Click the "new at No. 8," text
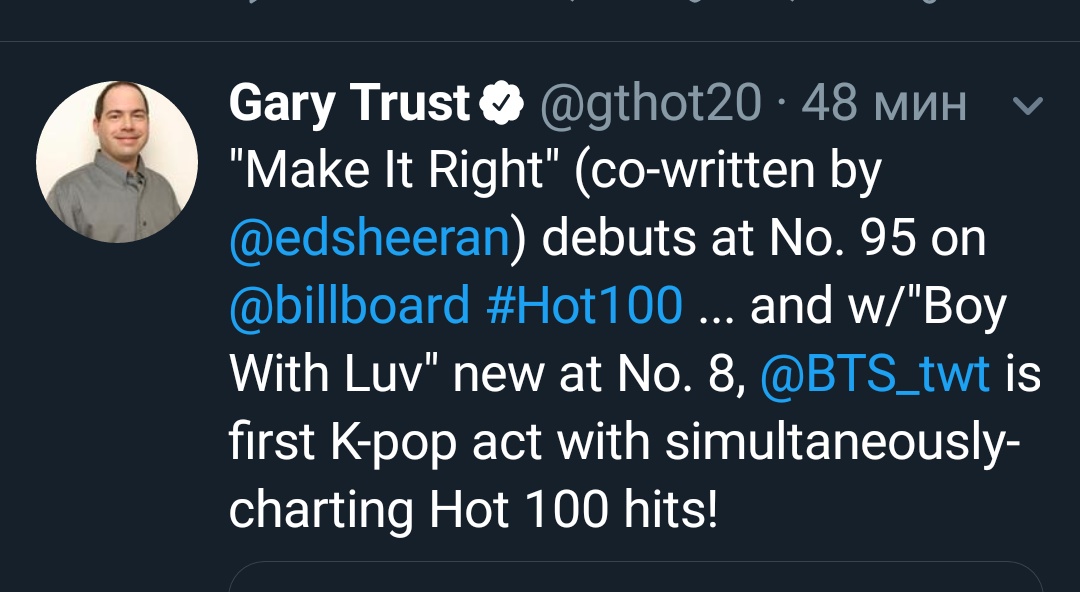 (599, 374)
